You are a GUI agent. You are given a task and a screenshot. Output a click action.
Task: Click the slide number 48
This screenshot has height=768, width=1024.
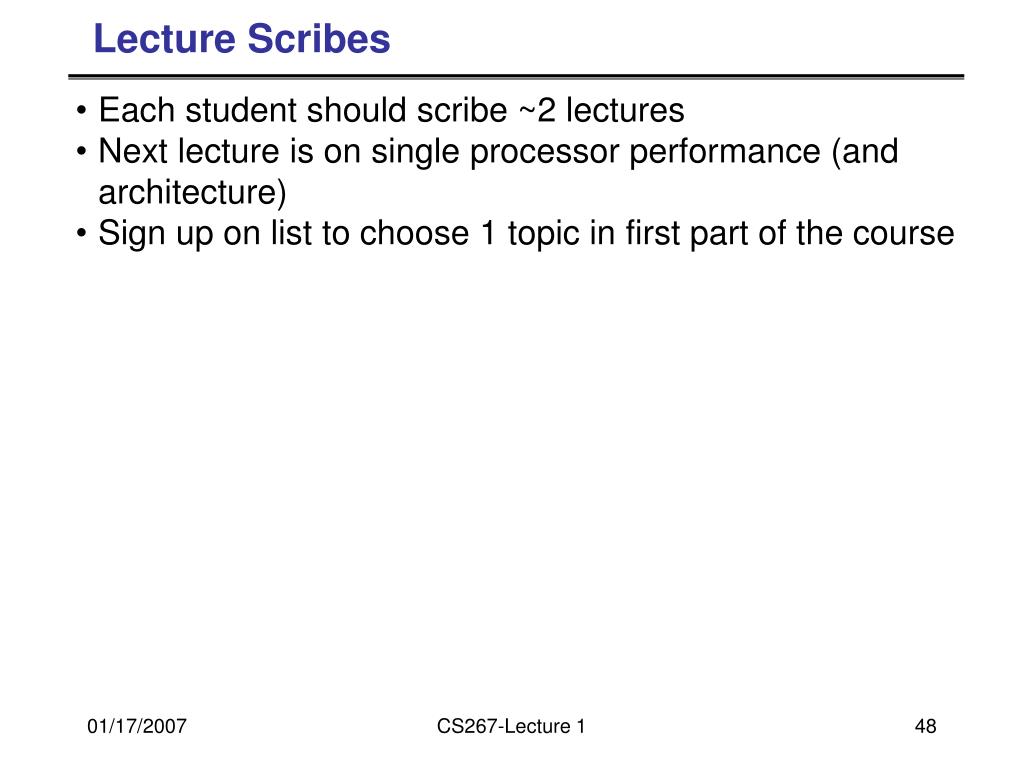pyautogui.click(x=925, y=727)
